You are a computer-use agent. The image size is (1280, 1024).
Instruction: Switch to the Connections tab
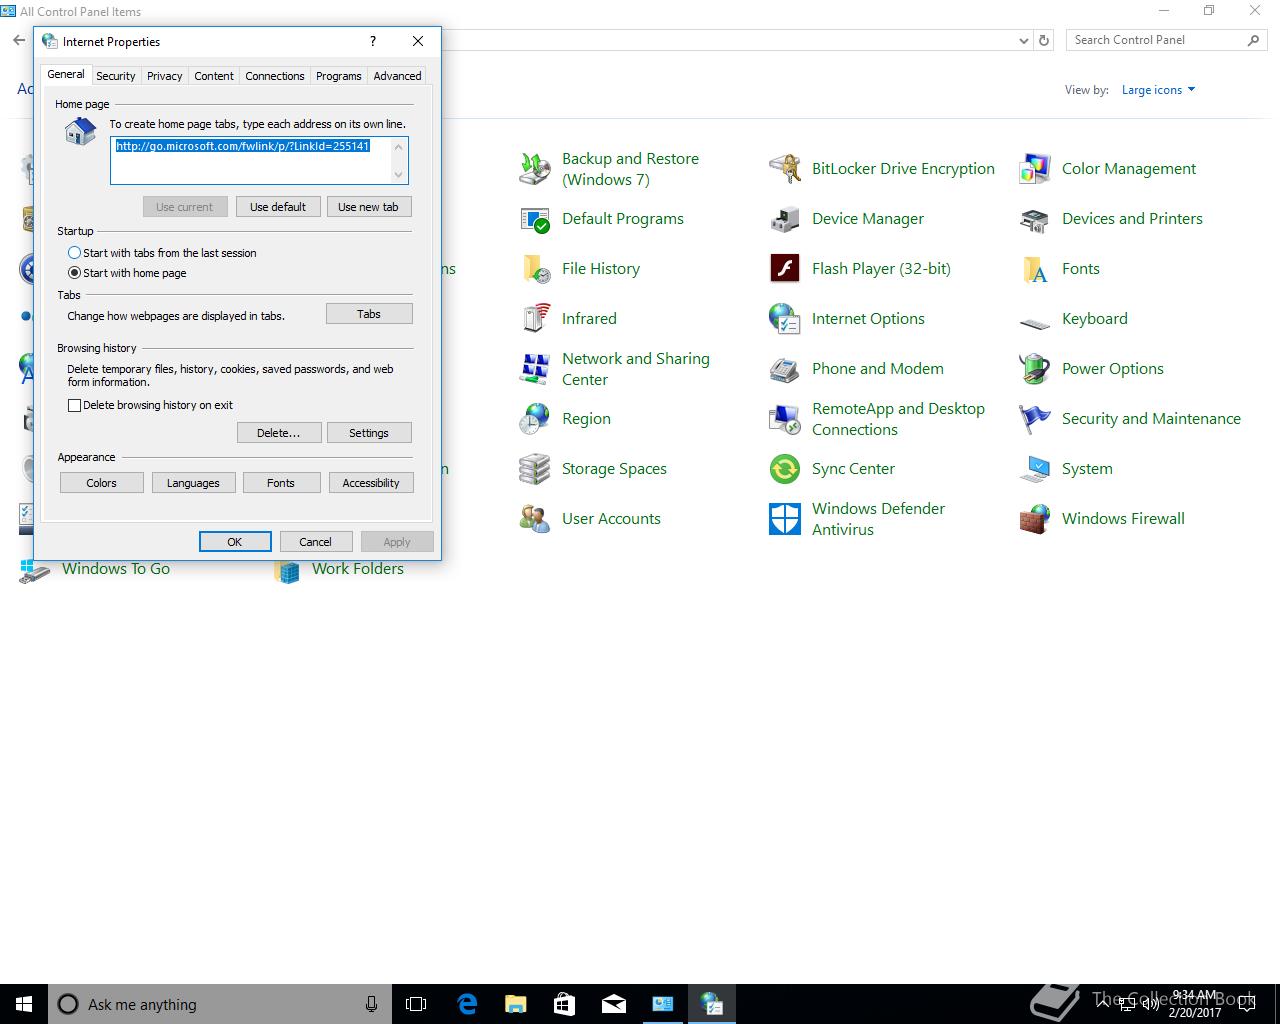pyautogui.click(x=275, y=76)
